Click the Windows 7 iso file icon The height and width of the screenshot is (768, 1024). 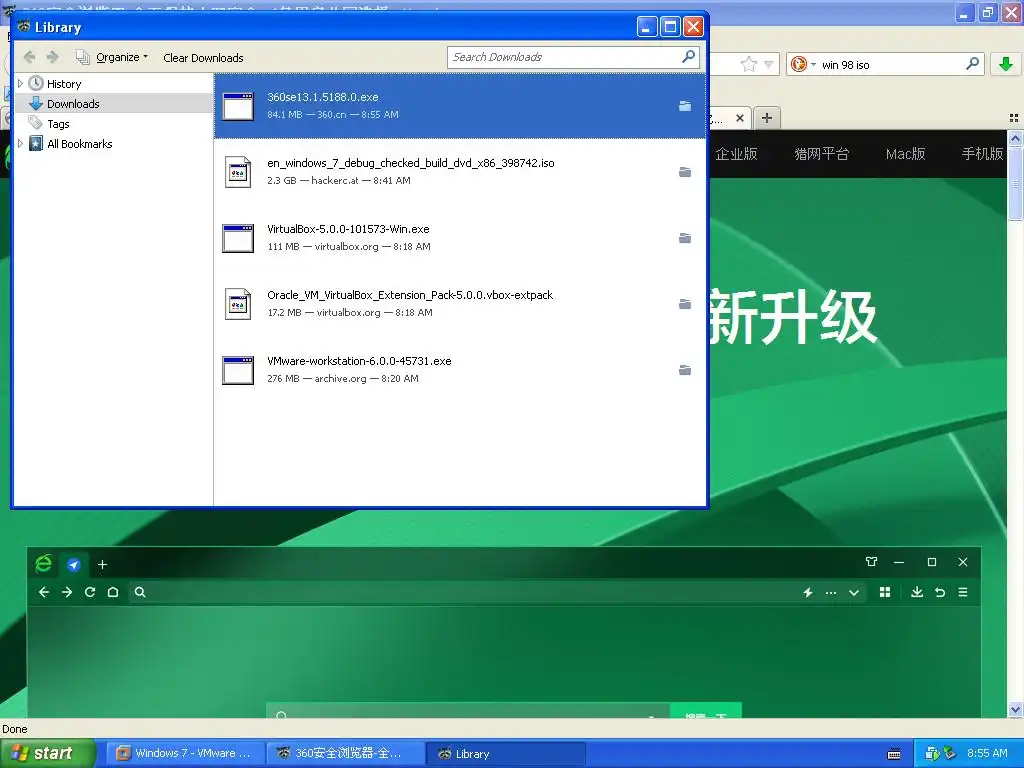coord(238,172)
